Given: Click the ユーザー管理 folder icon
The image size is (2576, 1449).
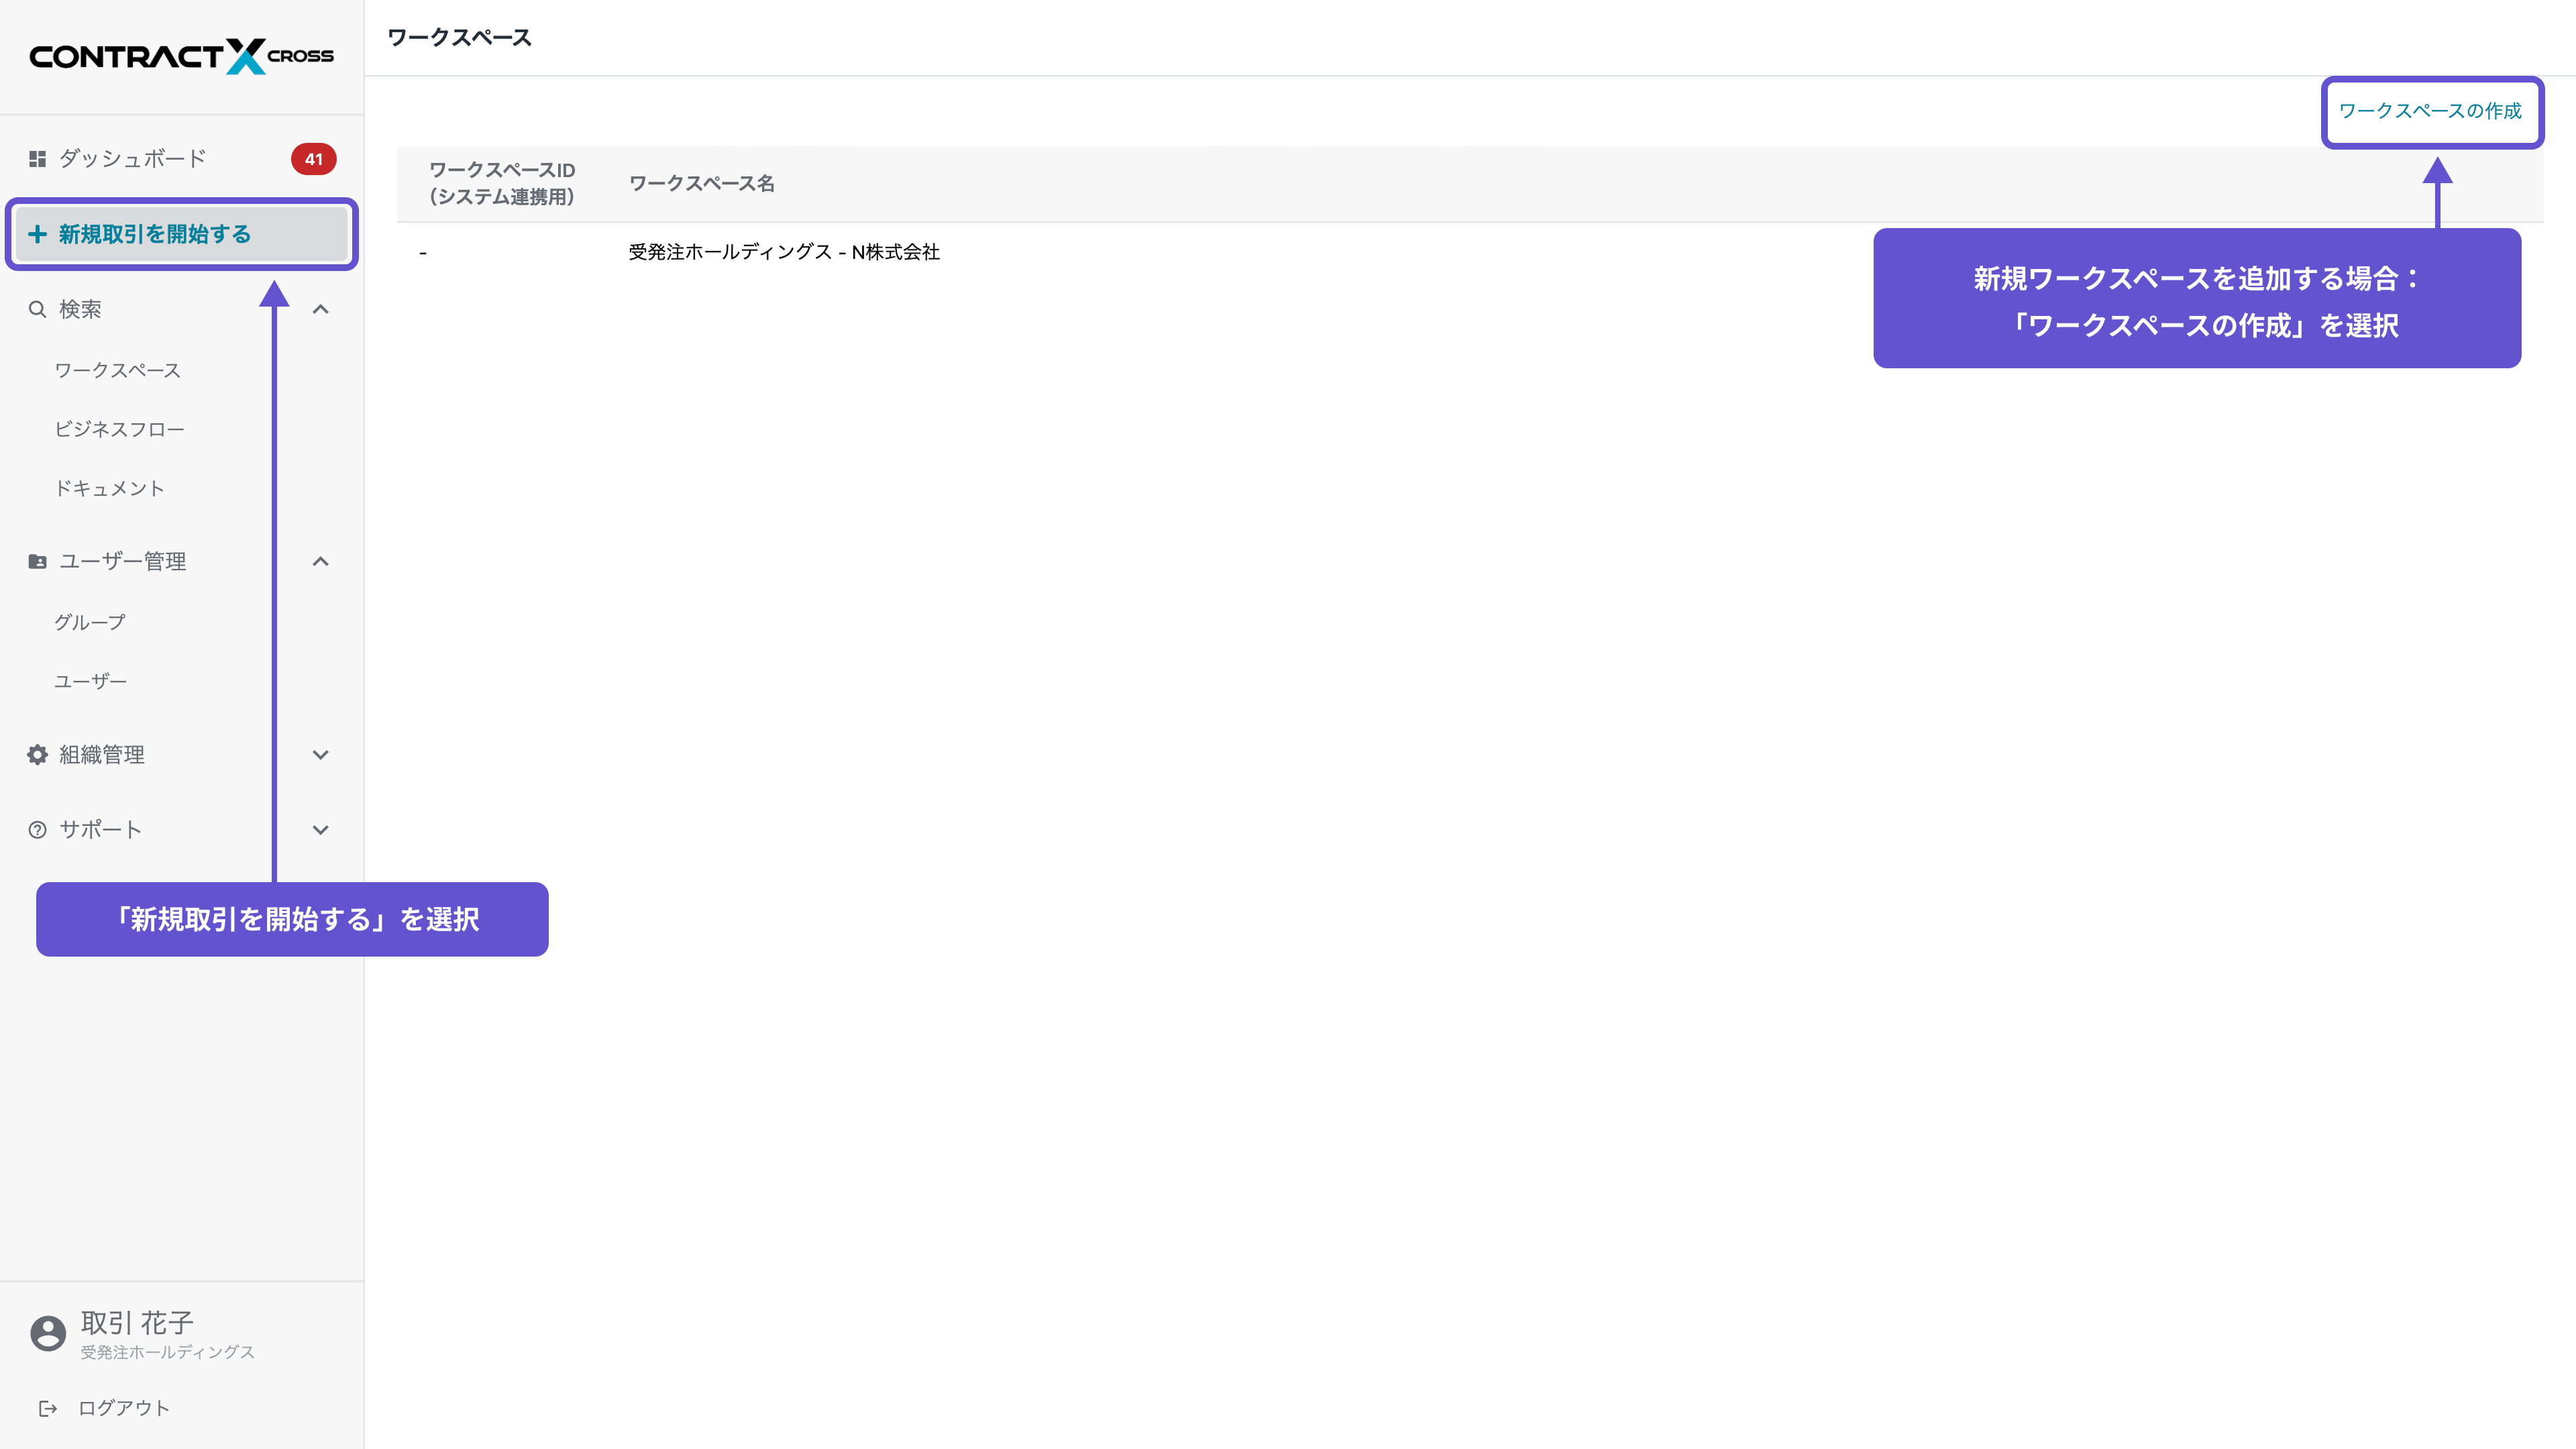Looking at the screenshot, I should click(37, 561).
